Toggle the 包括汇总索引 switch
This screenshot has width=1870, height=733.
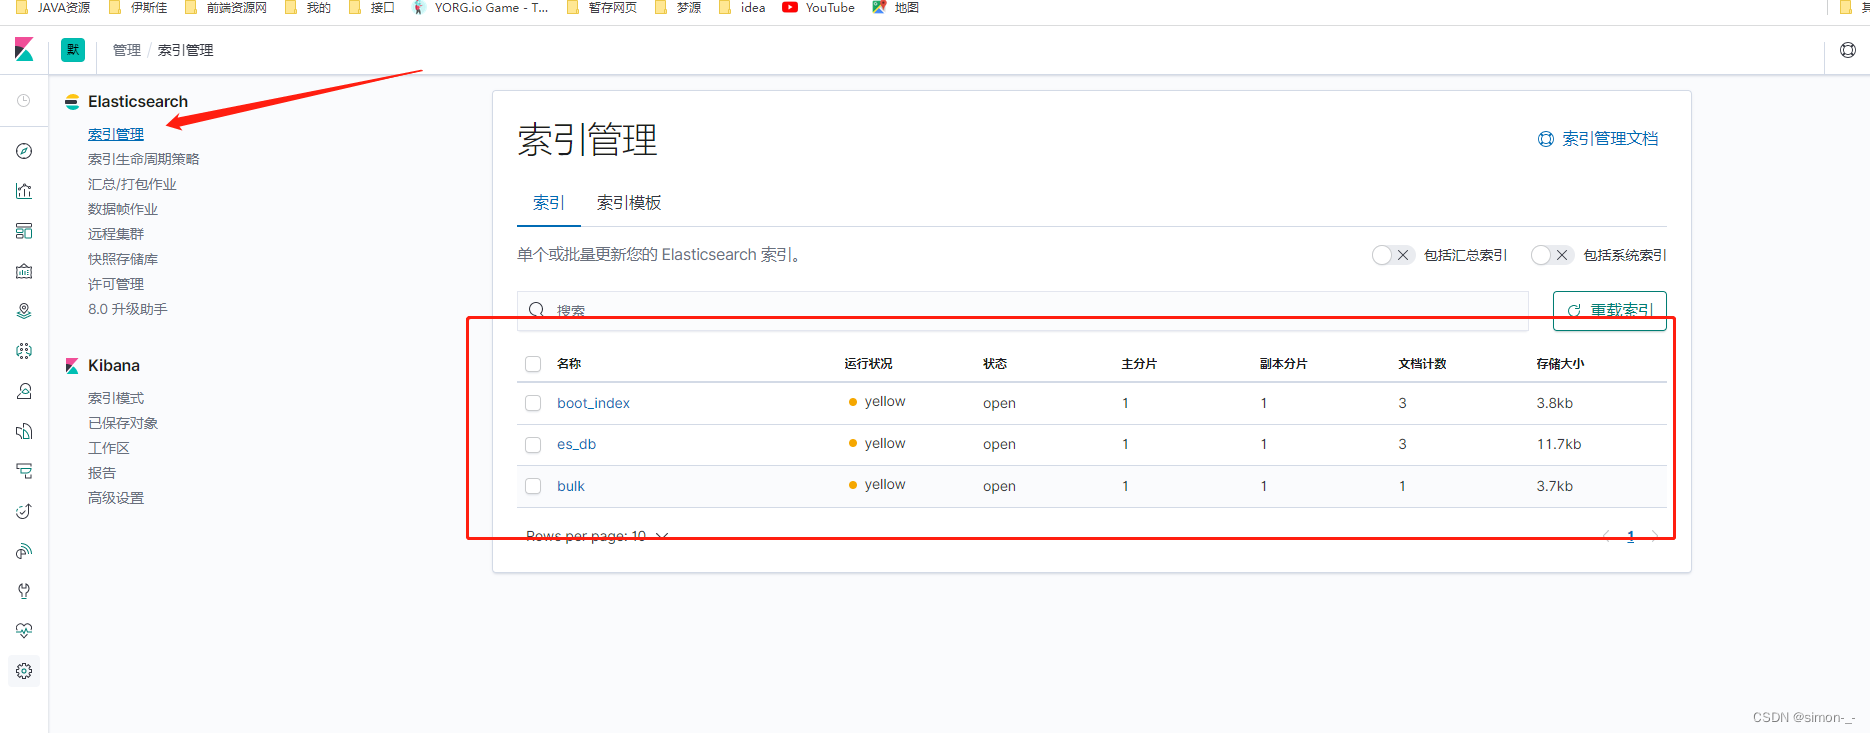click(x=1392, y=255)
